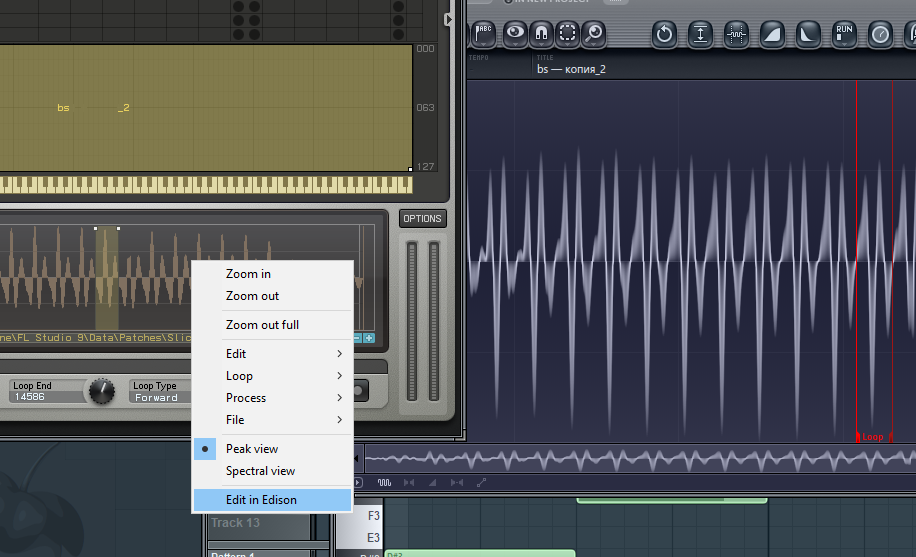Click the bowtie marker icon after the ramp icon

tap(457, 482)
